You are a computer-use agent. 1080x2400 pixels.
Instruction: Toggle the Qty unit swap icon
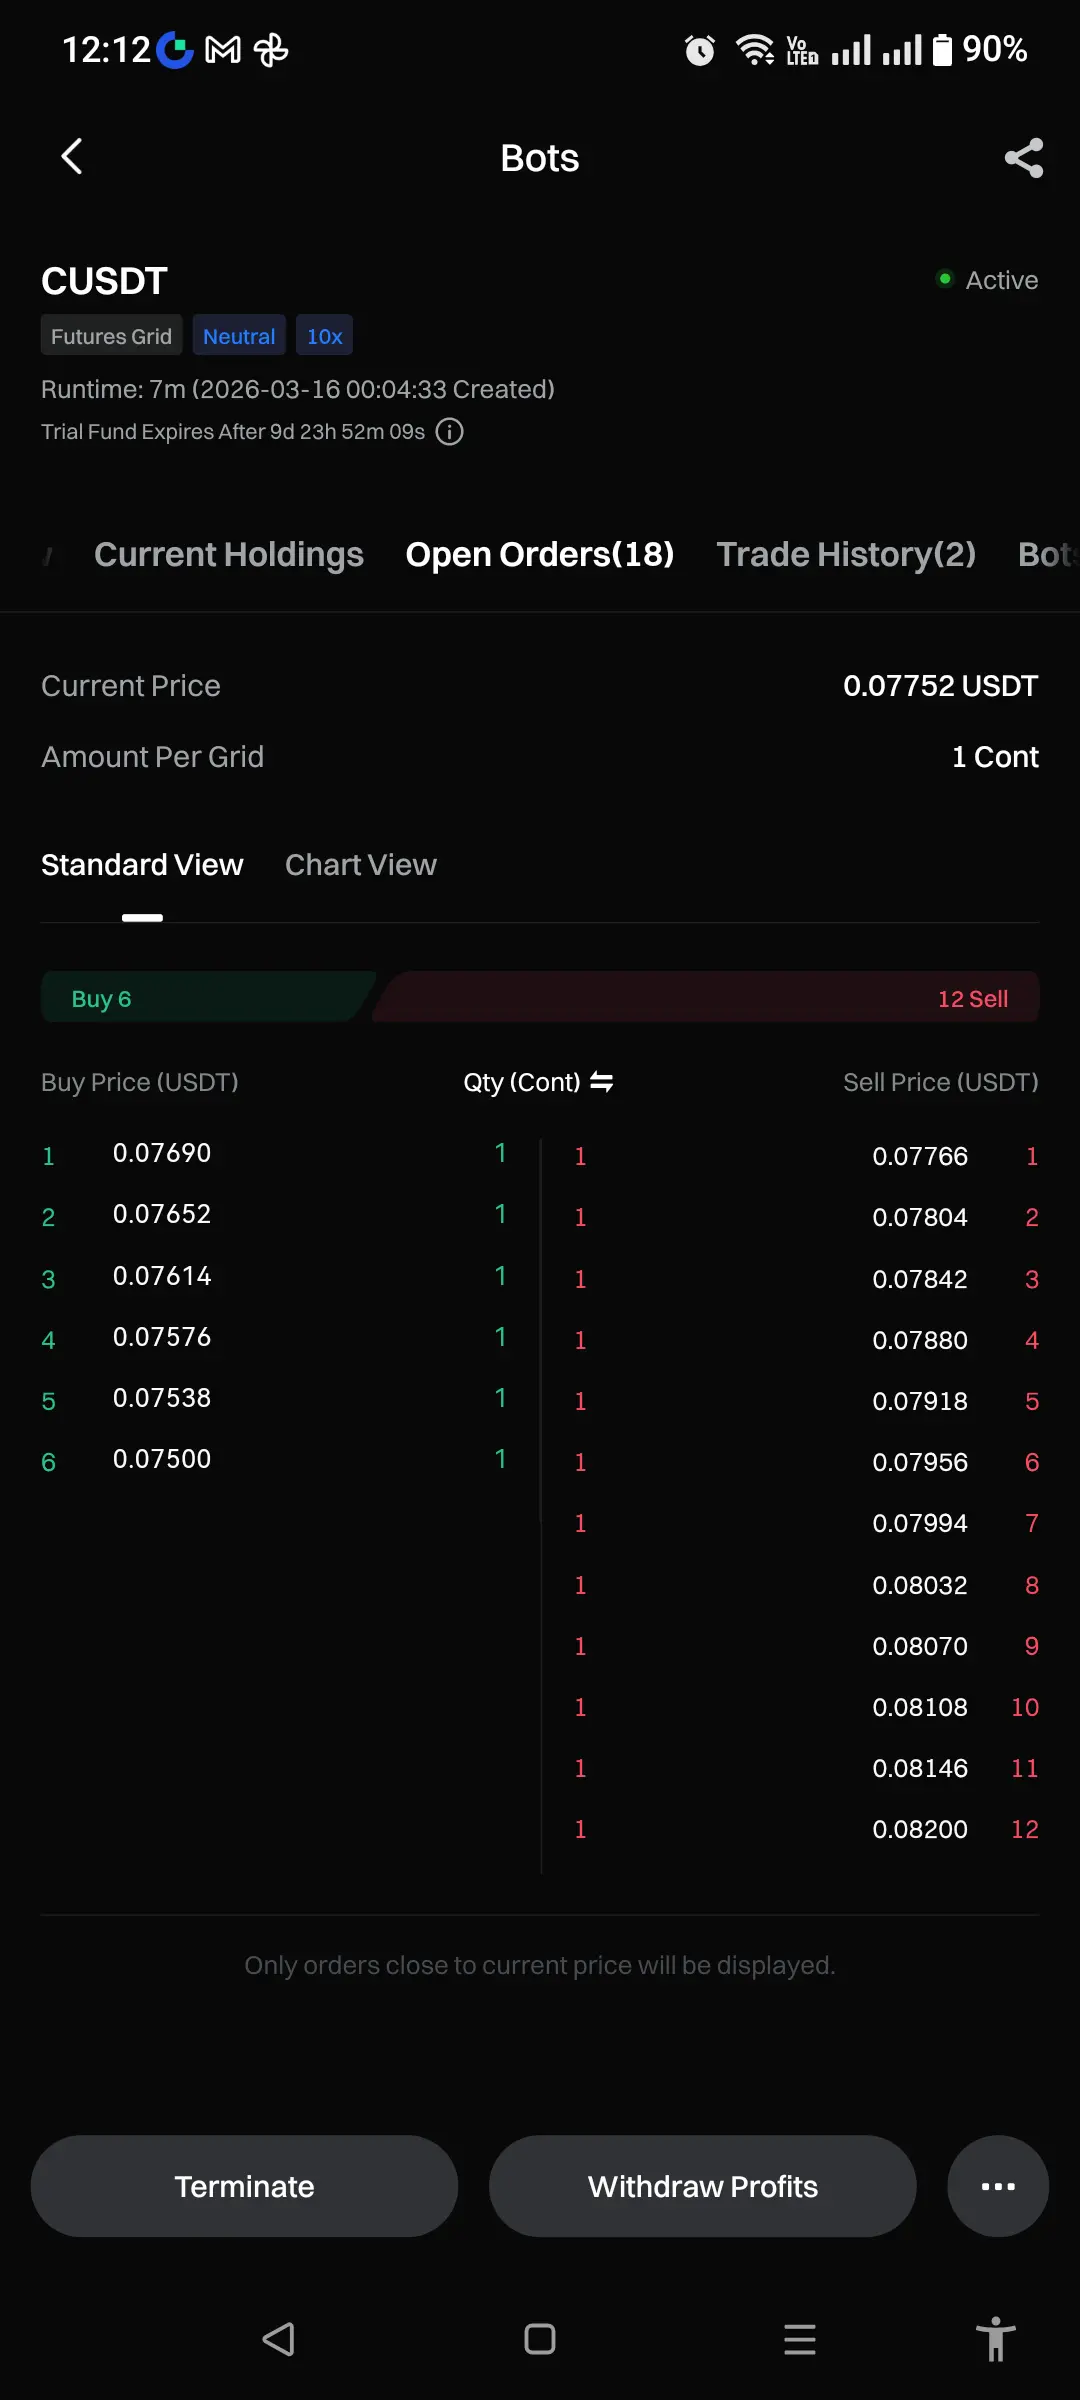coord(602,1082)
